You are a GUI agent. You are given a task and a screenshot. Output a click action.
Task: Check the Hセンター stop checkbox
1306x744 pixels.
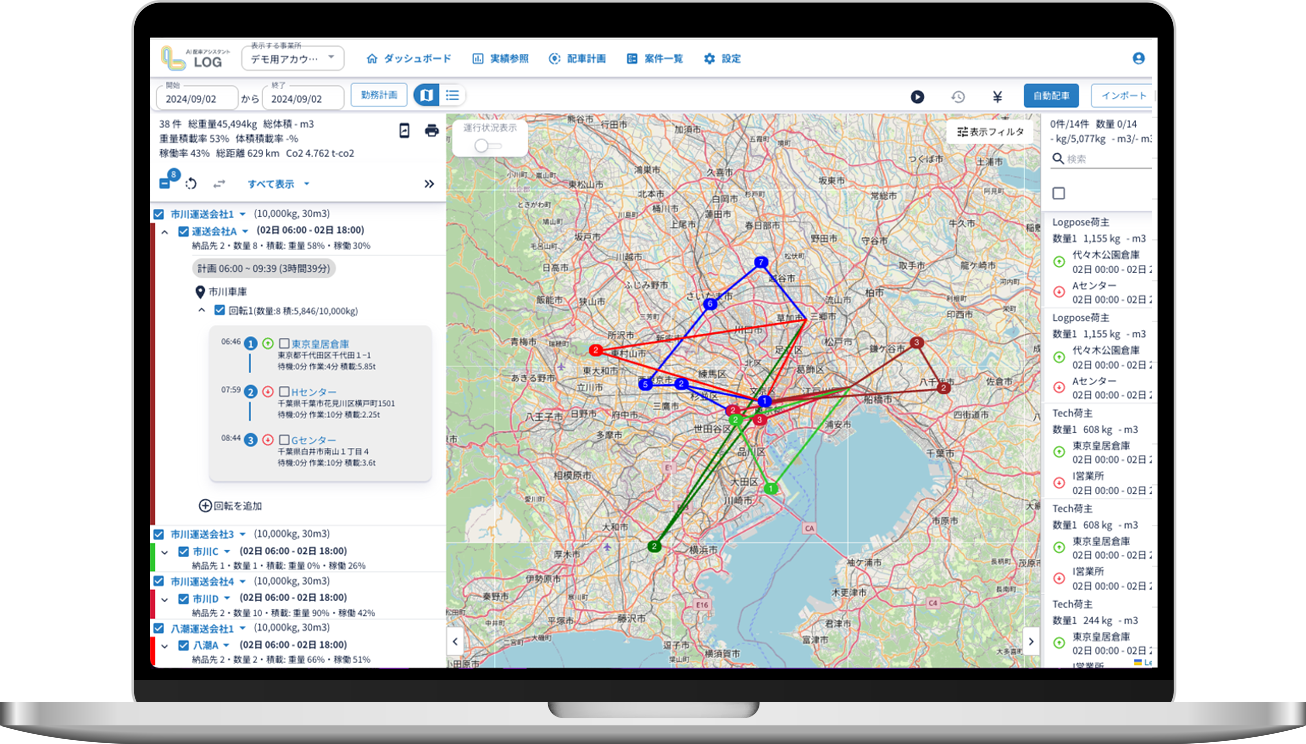tap(284, 391)
